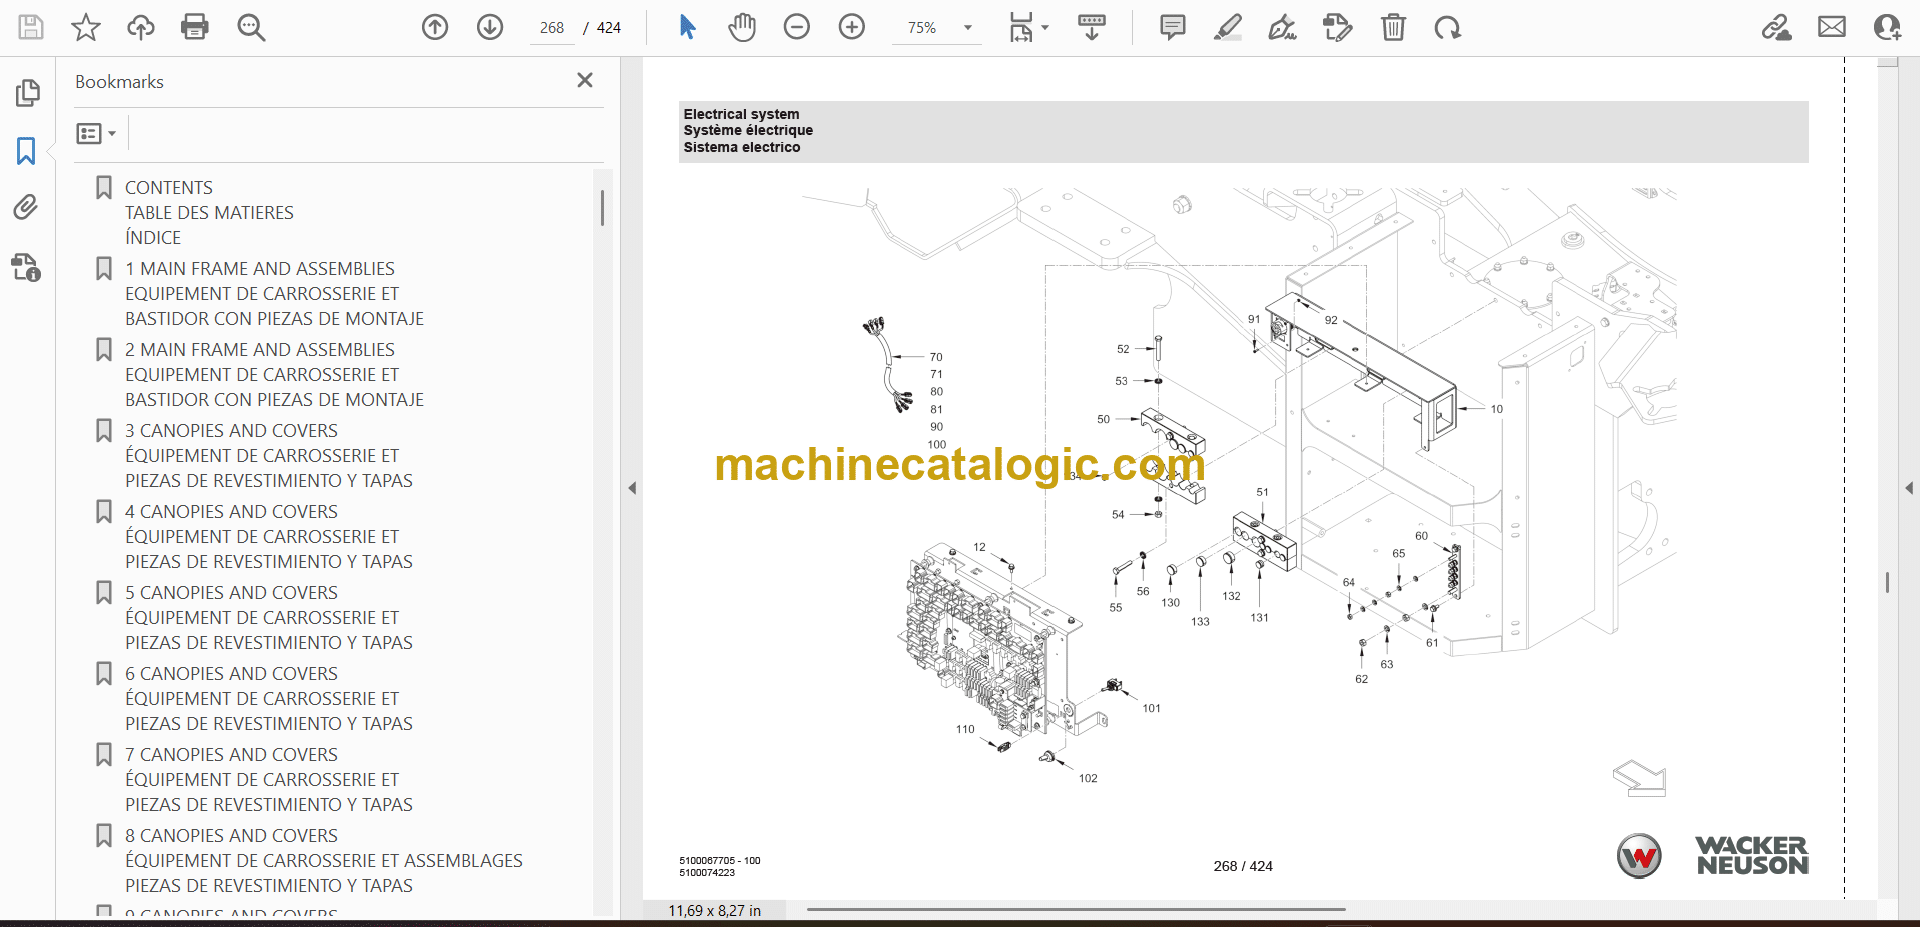Go to previous page arrow

(435, 27)
